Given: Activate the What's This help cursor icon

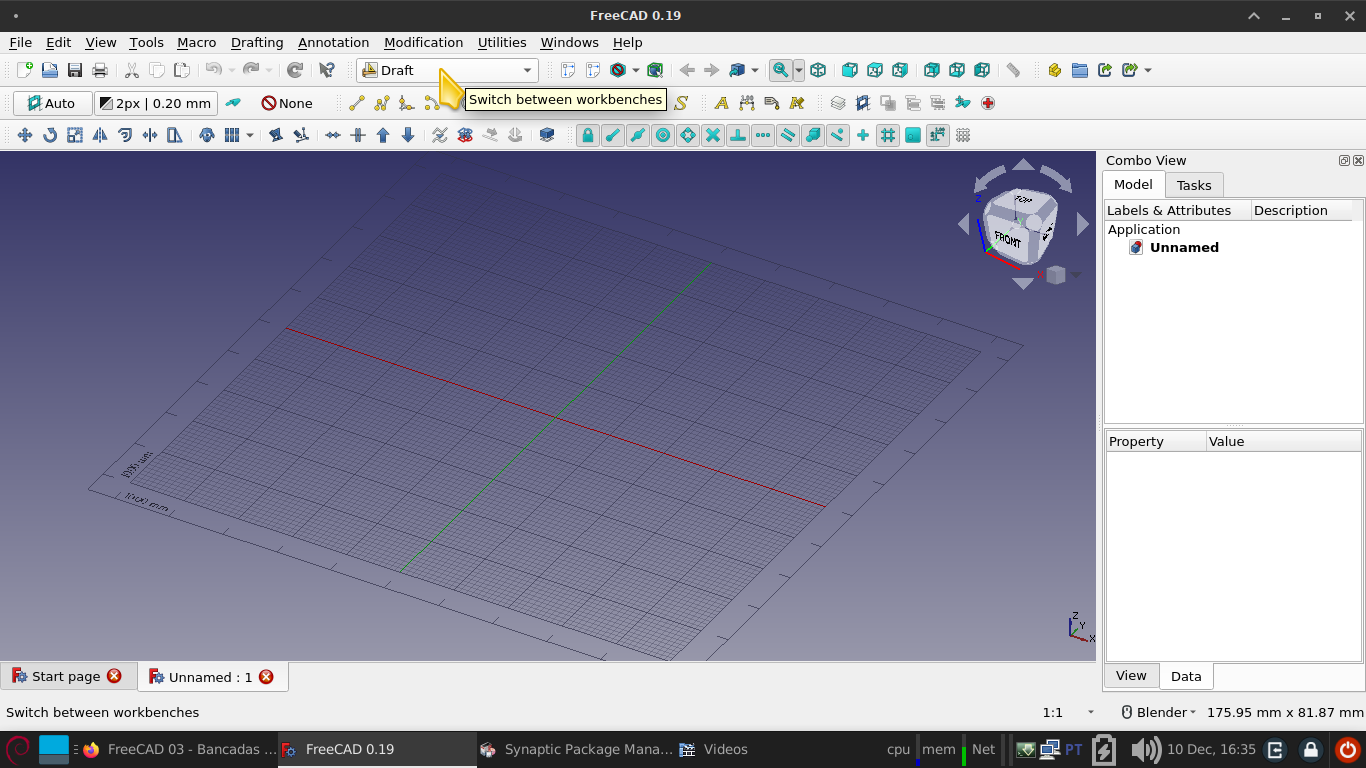Looking at the screenshot, I should pos(327,70).
